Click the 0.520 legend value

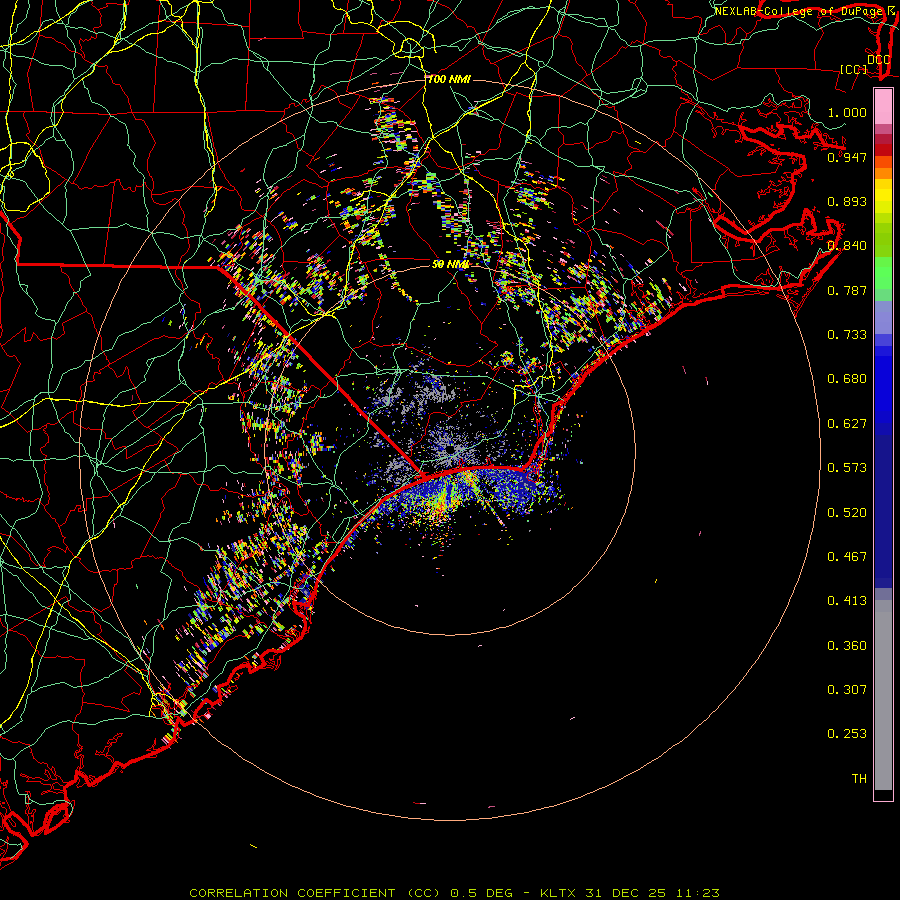pyautogui.click(x=847, y=513)
